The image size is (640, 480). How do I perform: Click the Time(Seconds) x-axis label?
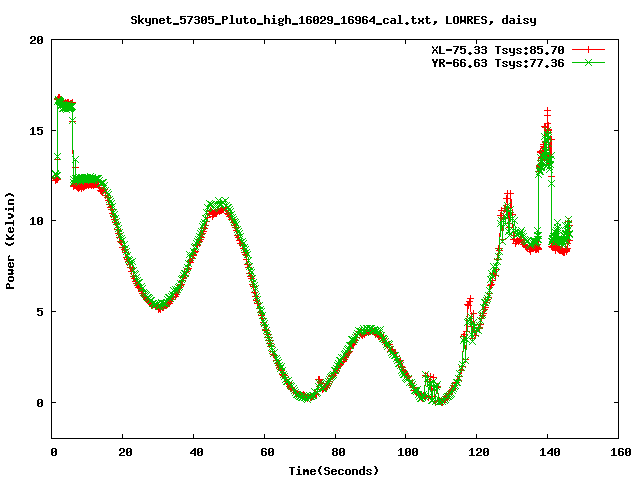point(333,471)
